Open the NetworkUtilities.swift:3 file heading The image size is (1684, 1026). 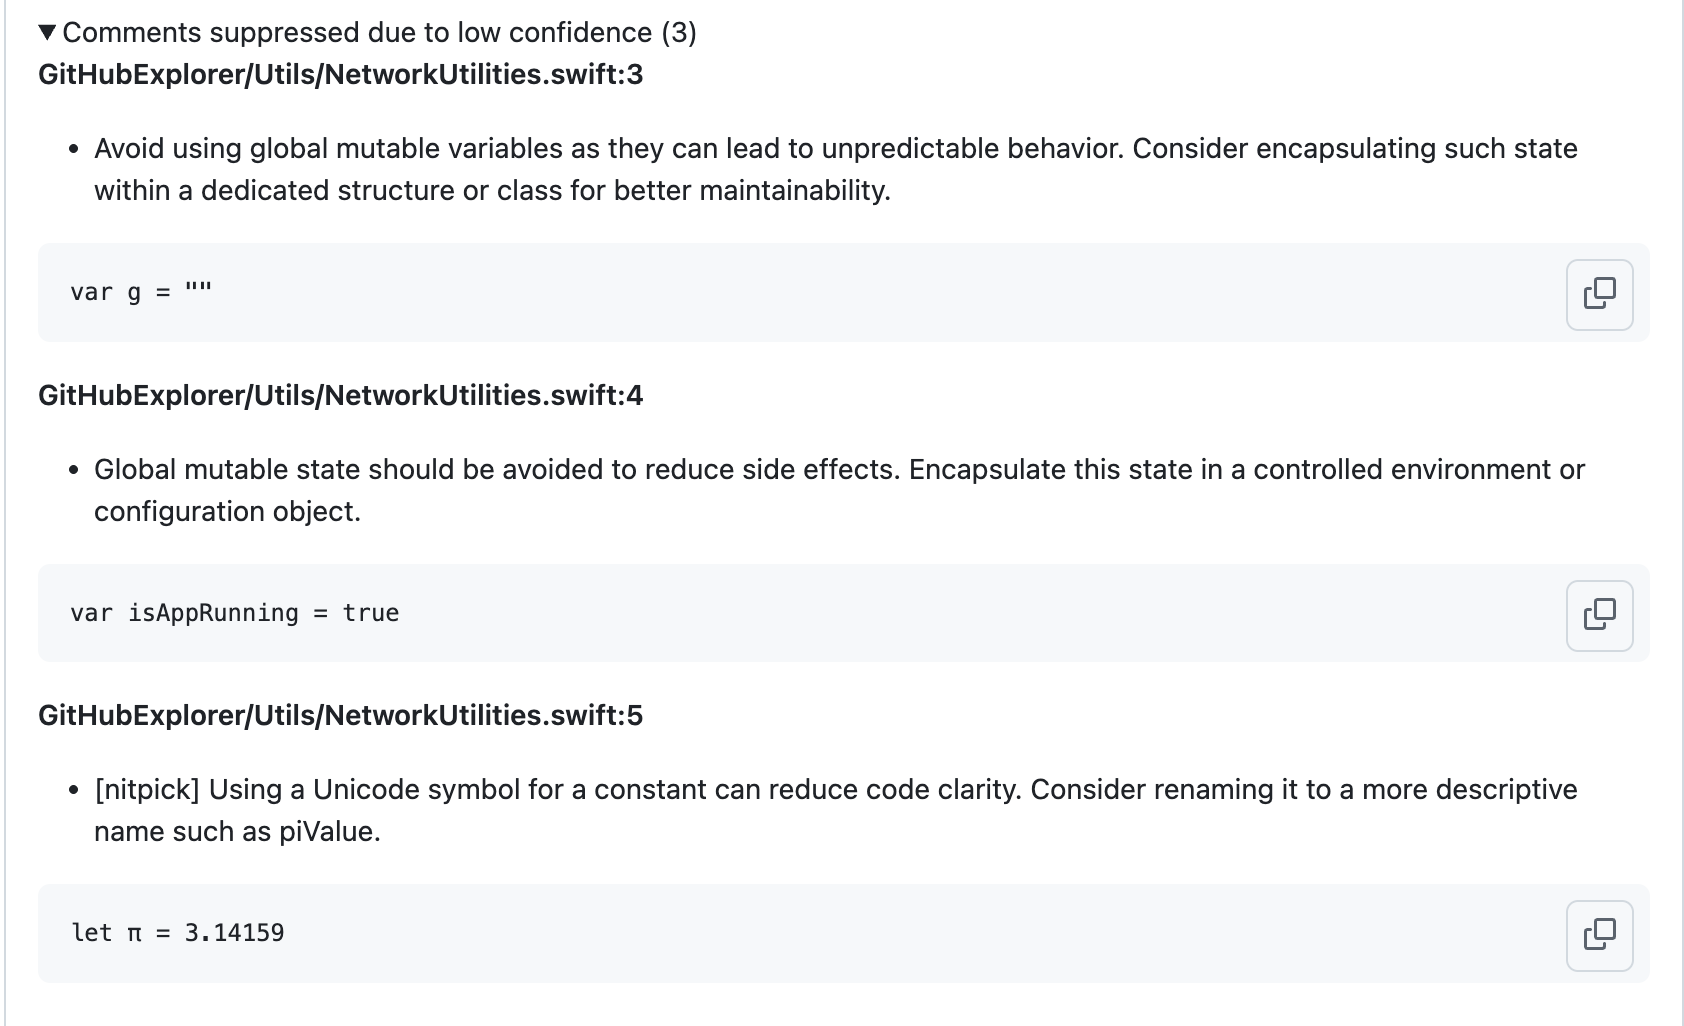(341, 75)
